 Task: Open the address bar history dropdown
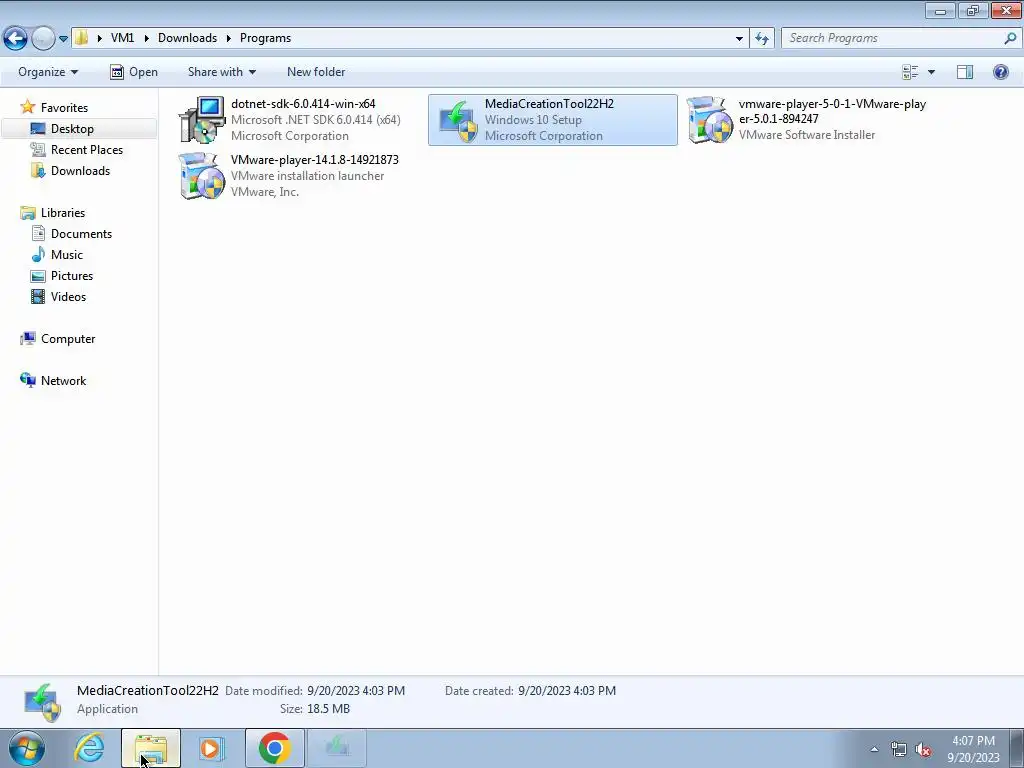pyautogui.click(x=739, y=39)
